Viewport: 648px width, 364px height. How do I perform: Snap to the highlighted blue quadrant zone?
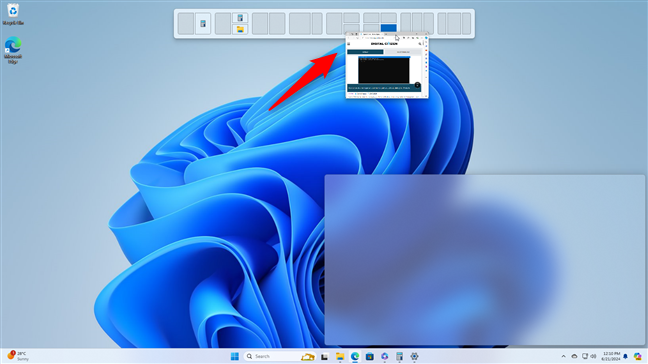388,28
